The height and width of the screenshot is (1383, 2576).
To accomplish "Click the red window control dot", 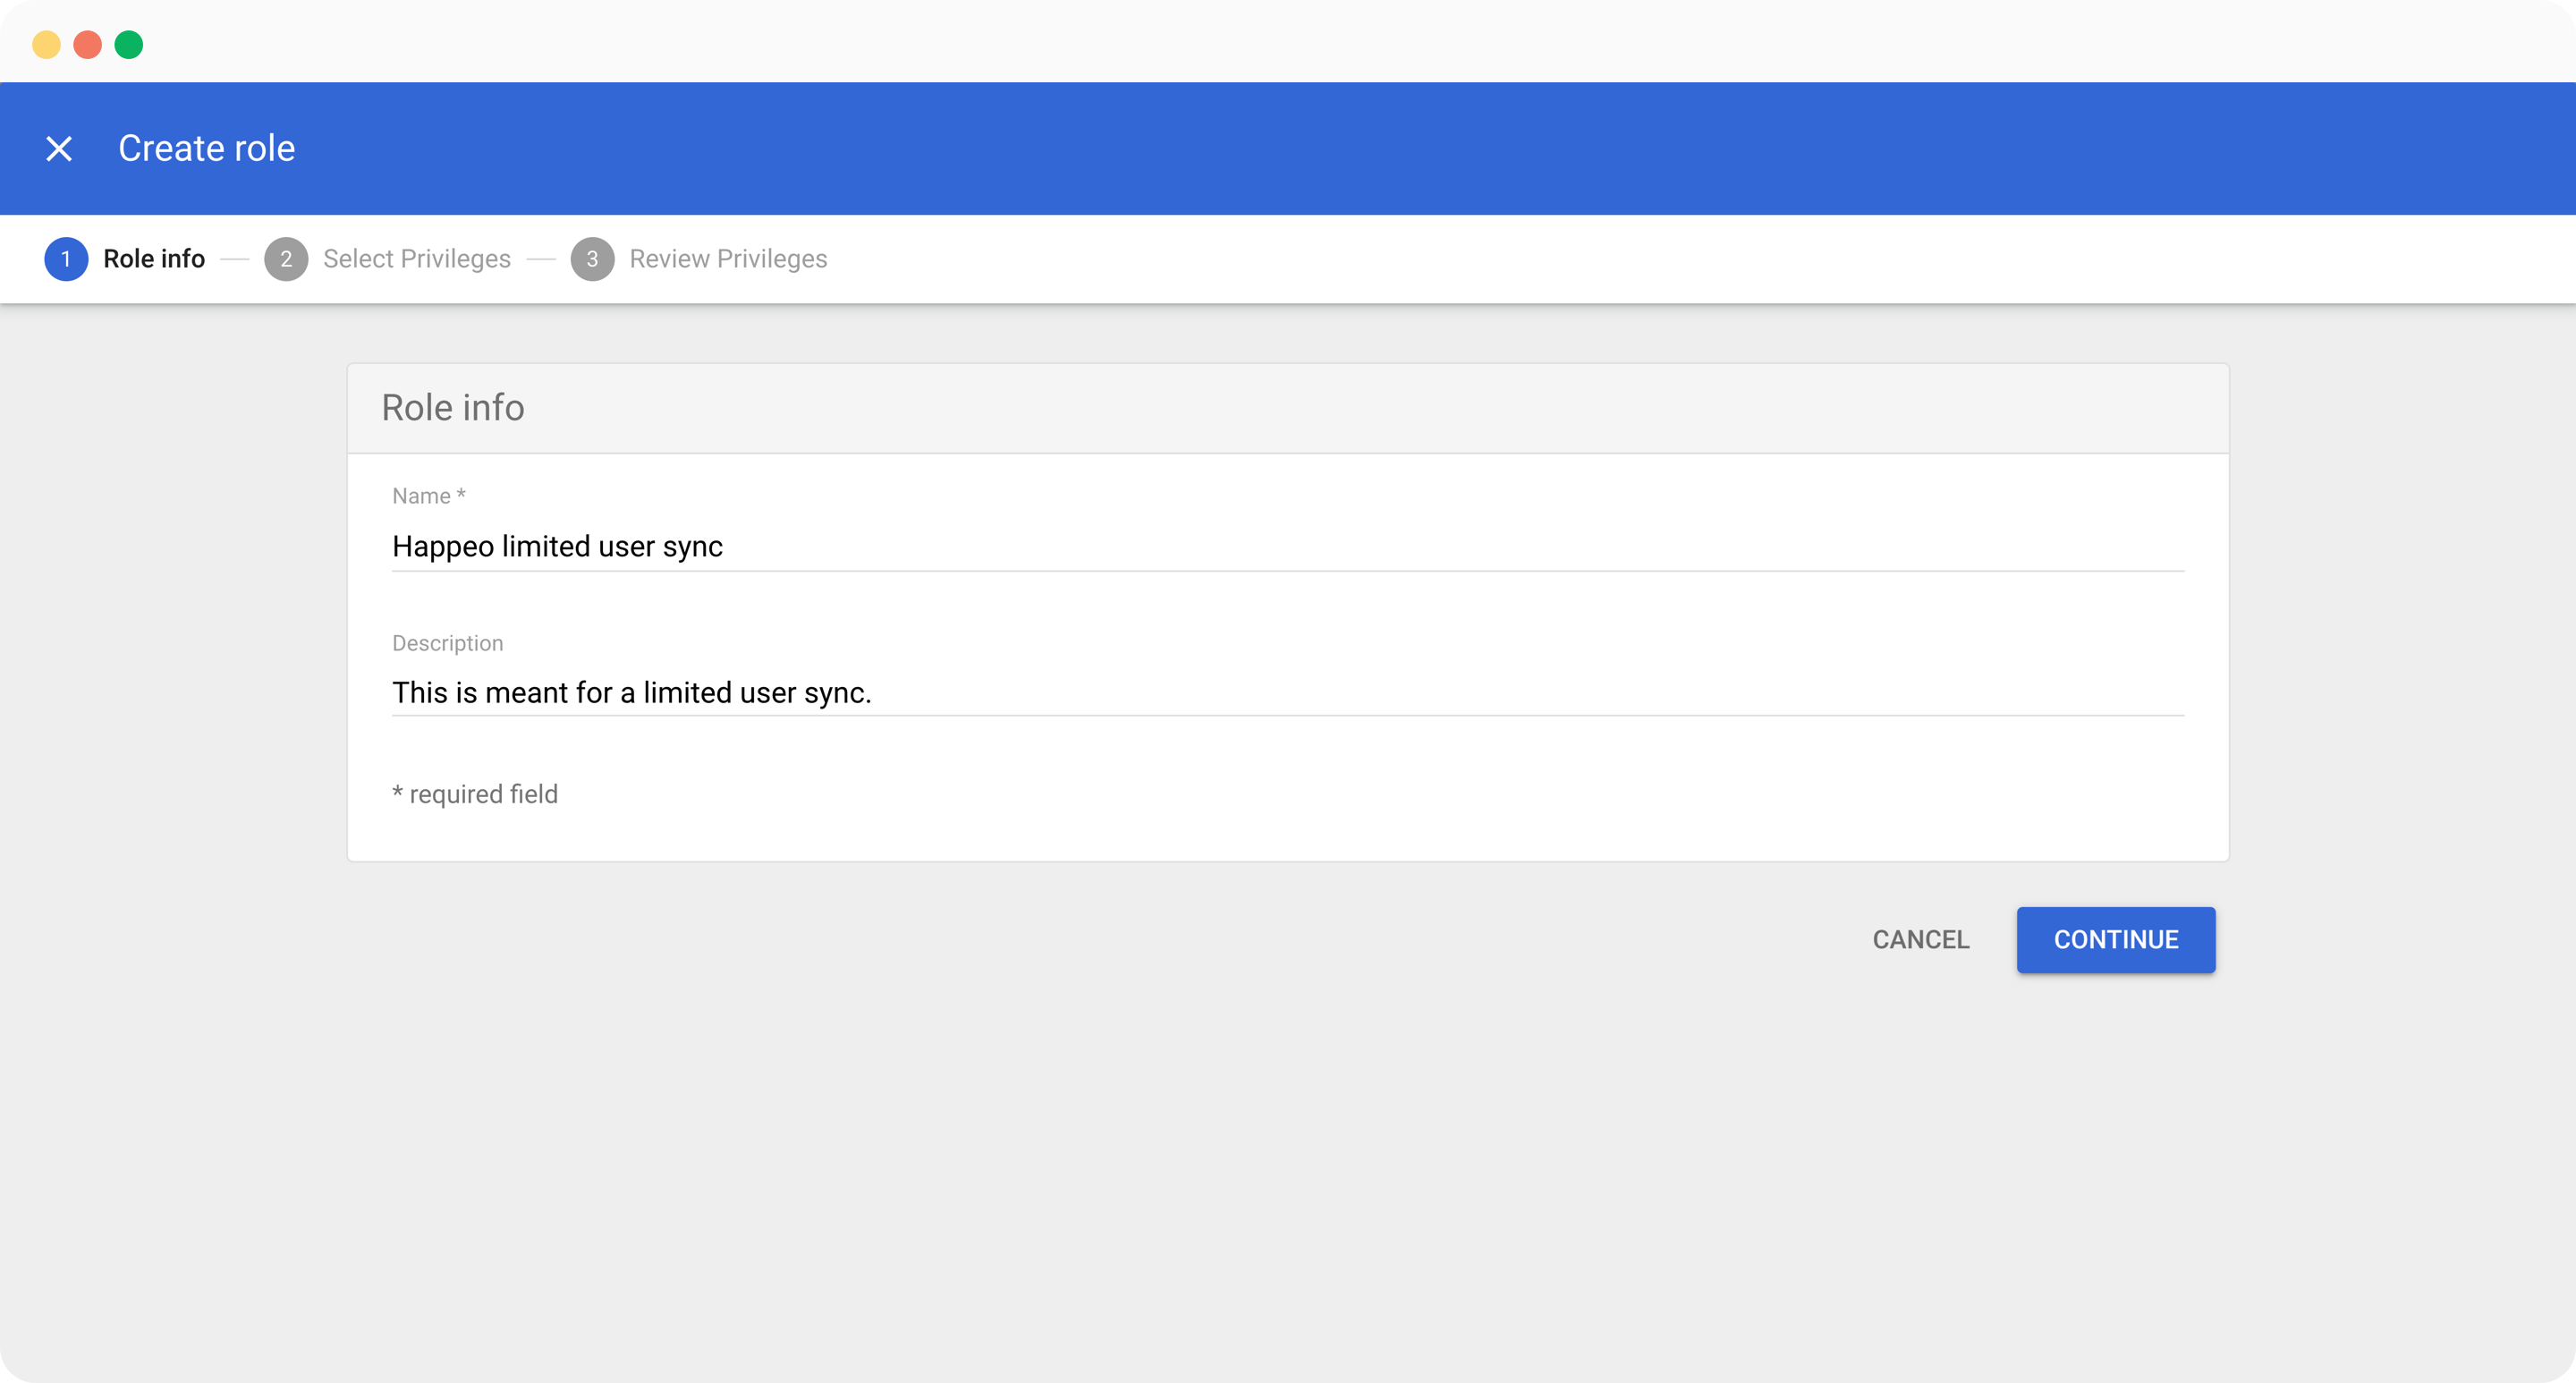I will click(88, 45).
